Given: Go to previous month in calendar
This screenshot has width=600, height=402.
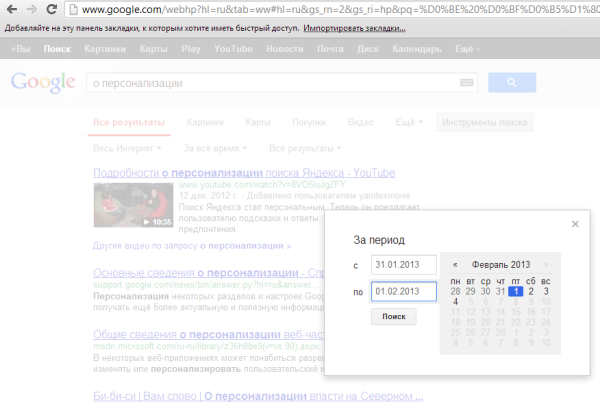Looking at the screenshot, I should (455, 265).
